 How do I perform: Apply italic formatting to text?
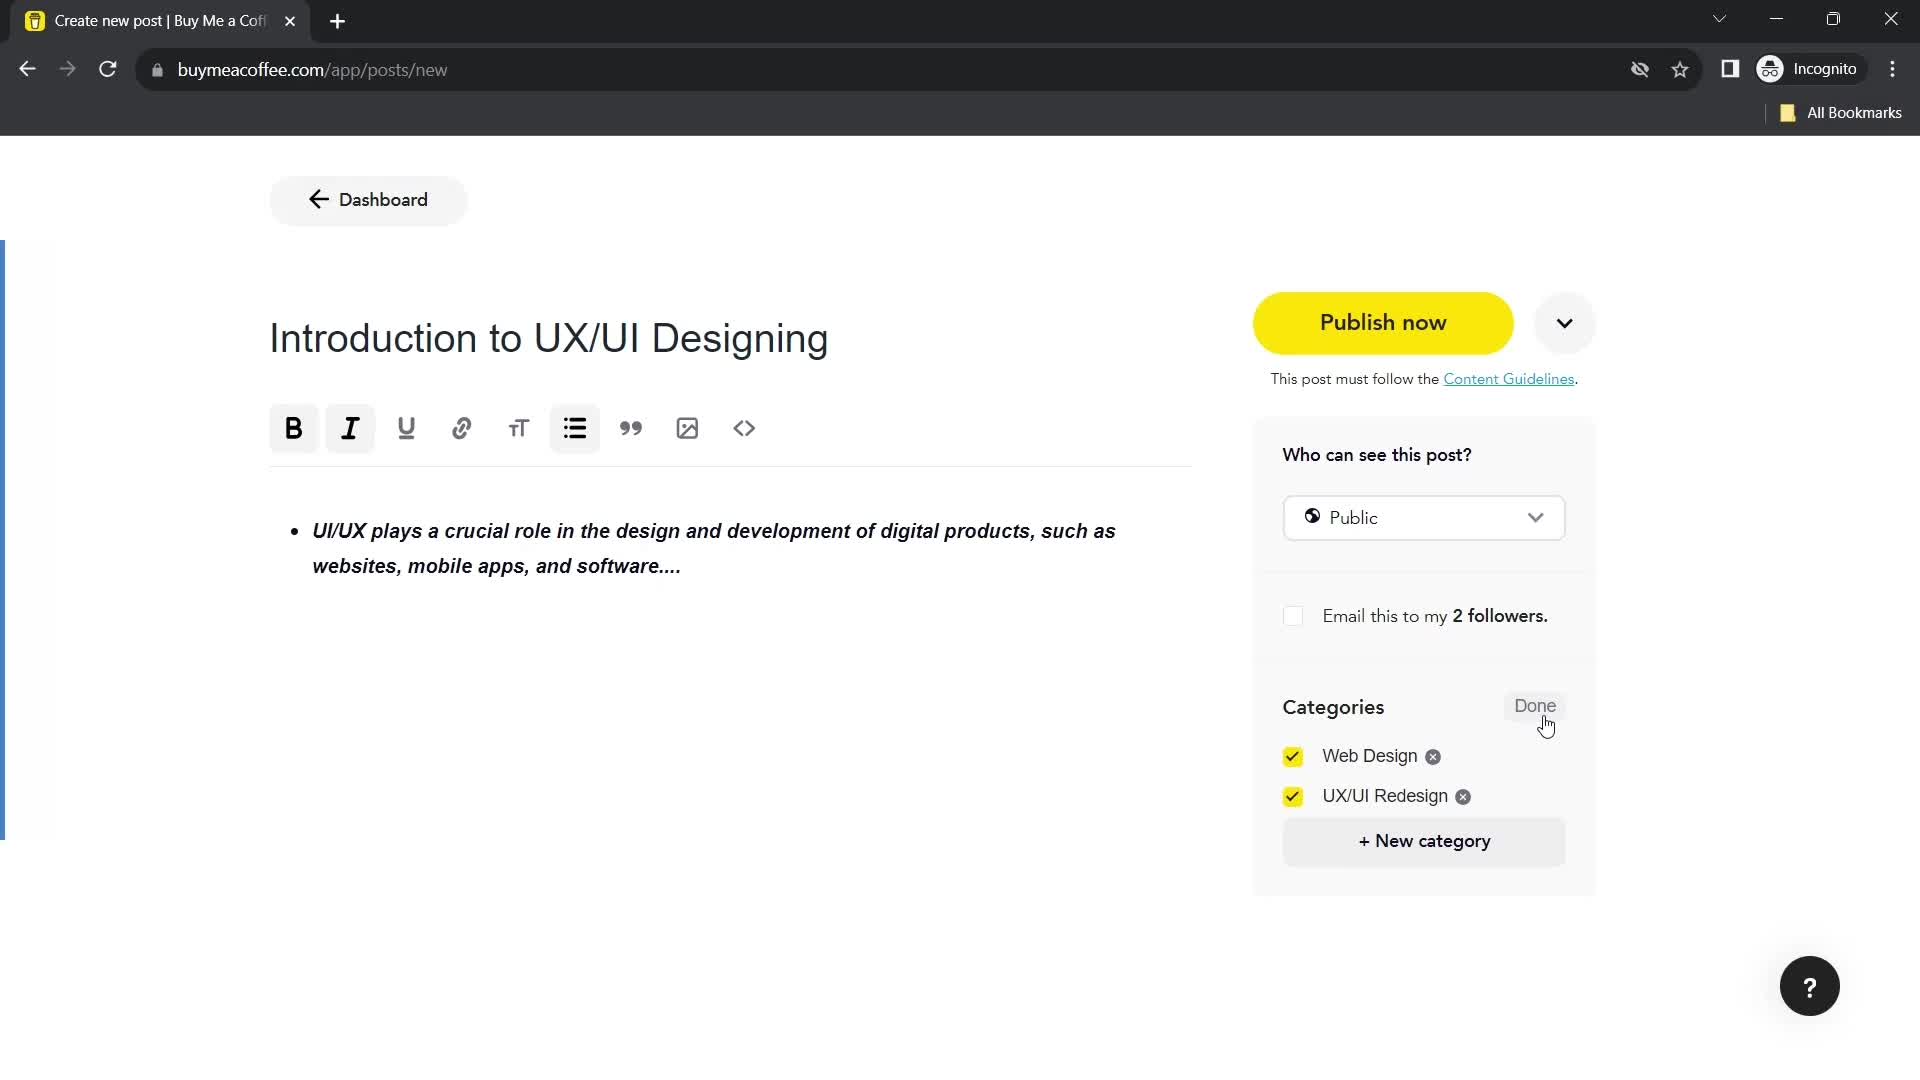[x=349, y=429]
